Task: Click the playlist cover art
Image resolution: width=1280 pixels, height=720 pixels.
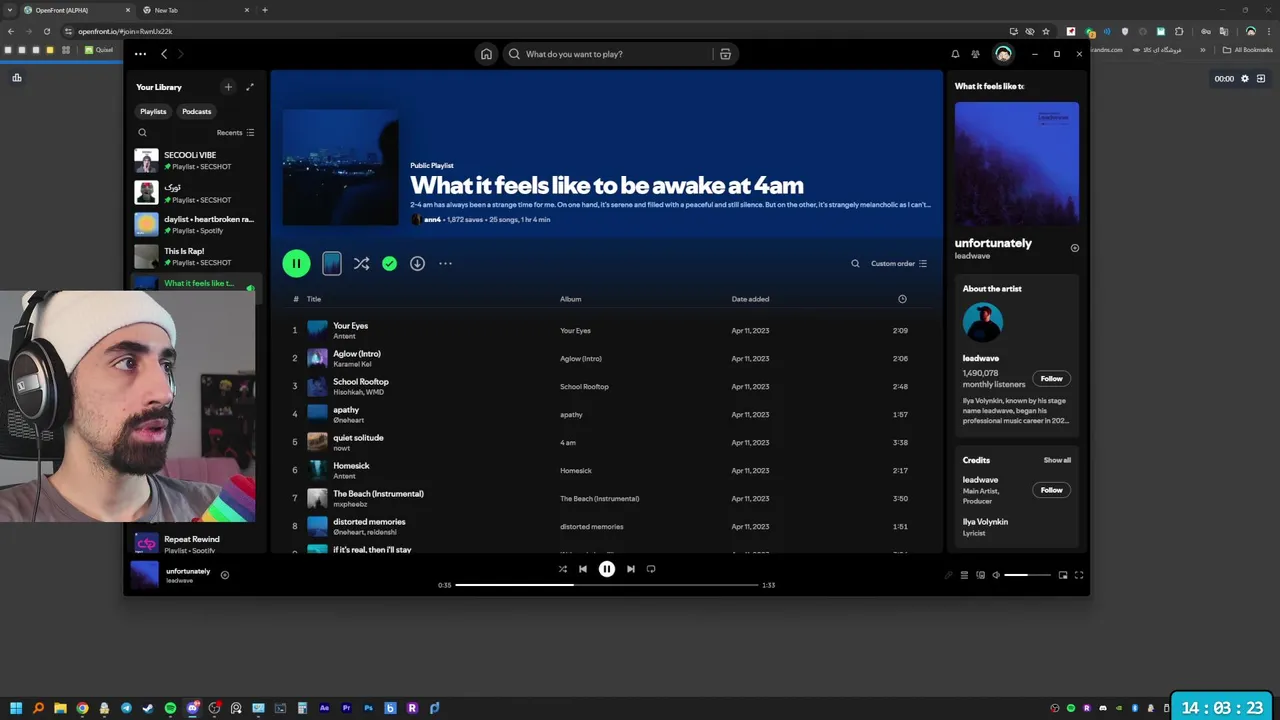Action: point(340,167)
